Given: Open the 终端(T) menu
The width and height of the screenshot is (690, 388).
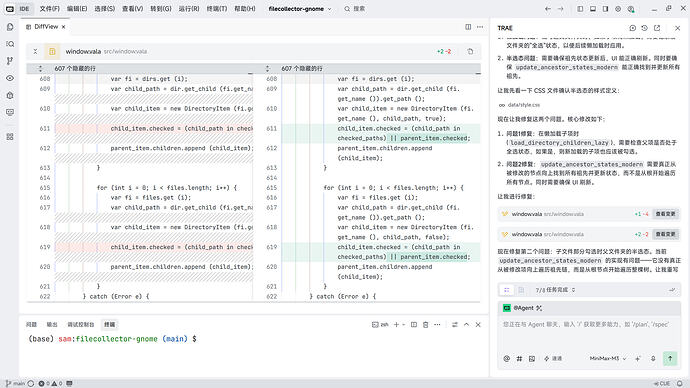Looking at the screenshot, I should (217, 9).
